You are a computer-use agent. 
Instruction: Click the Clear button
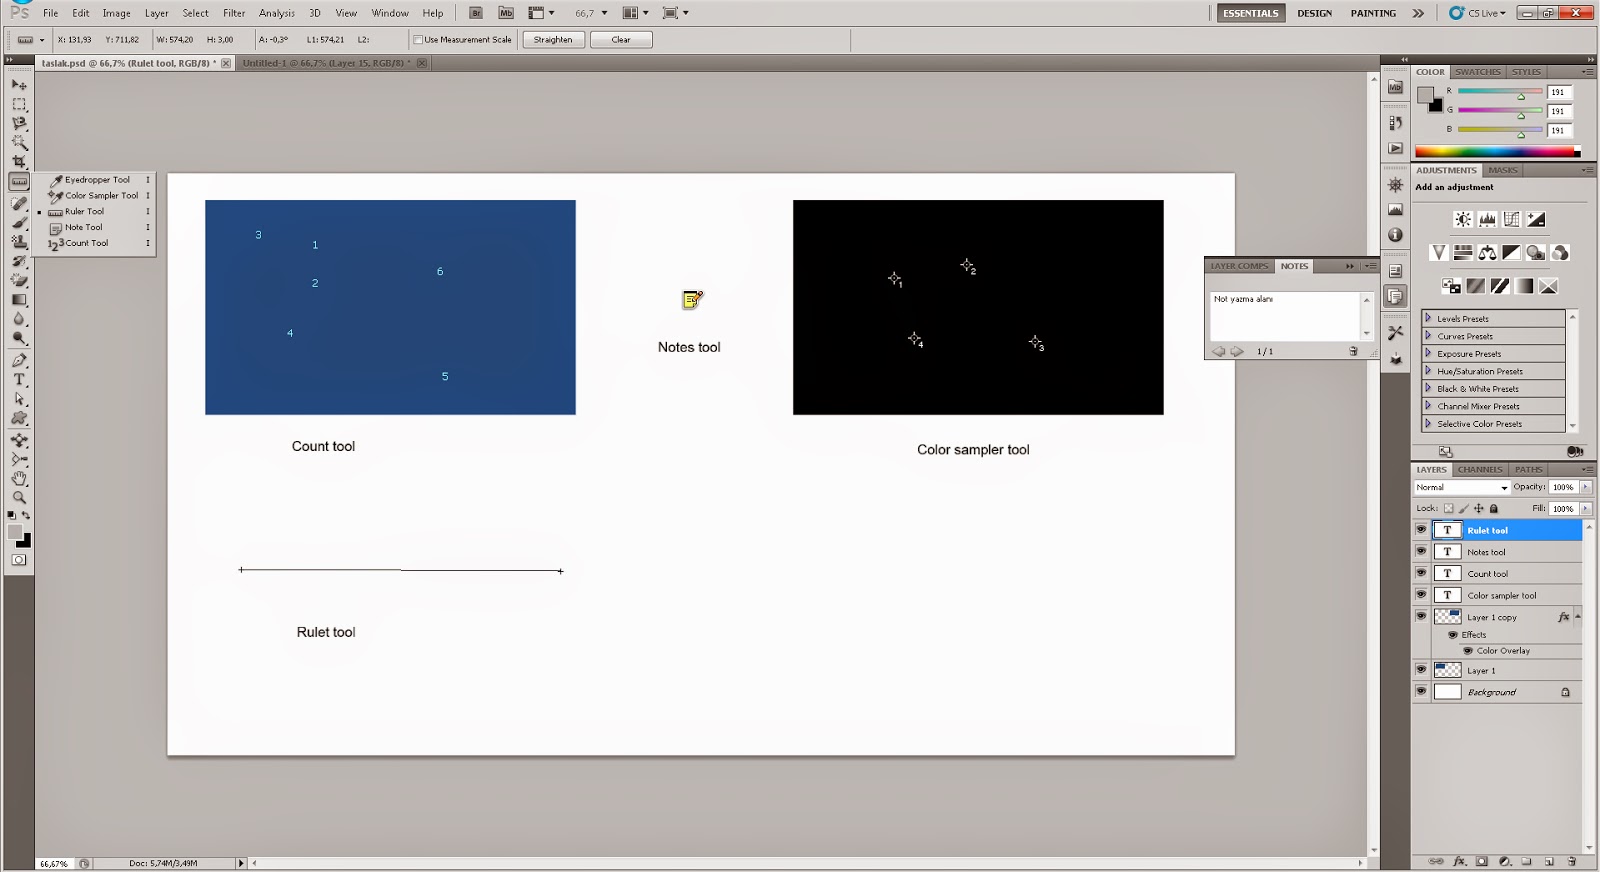[x=621, y=40]
